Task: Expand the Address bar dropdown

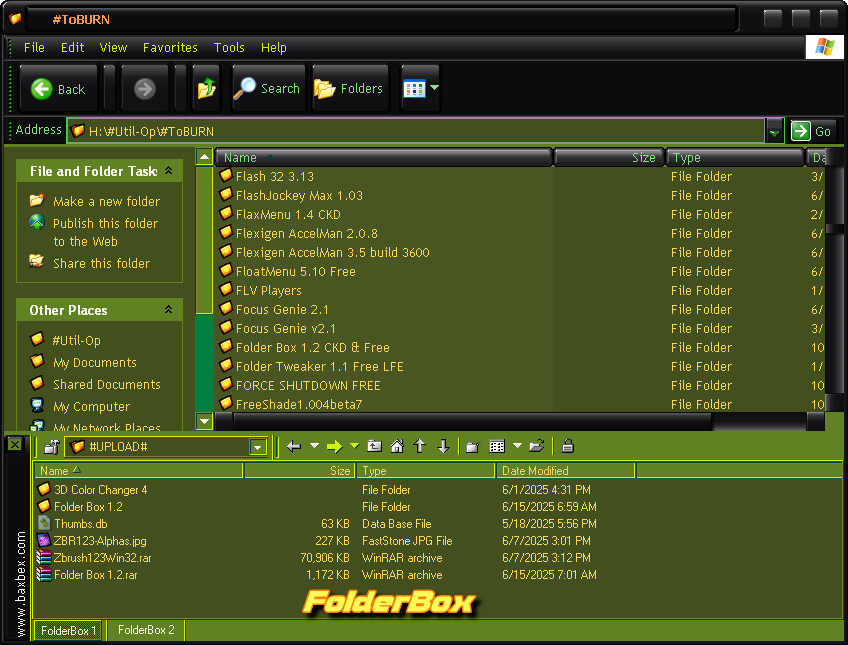Action: (774, 131)
